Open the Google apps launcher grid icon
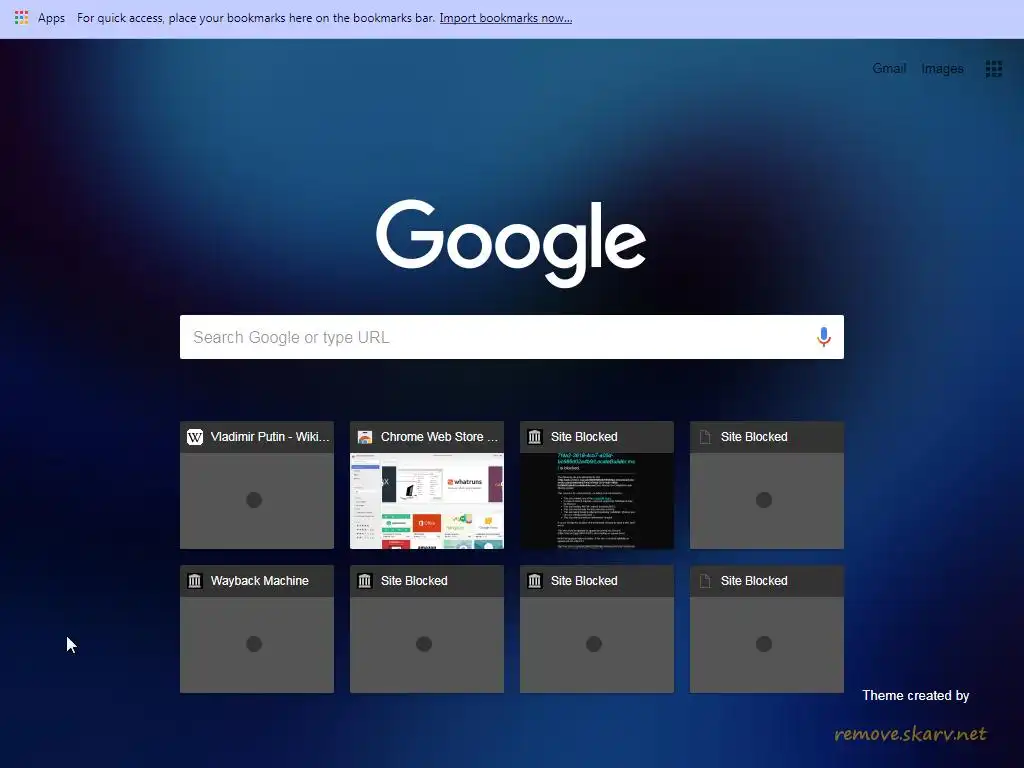Viewport: 1024px width, 768px height. click(993, 69)
